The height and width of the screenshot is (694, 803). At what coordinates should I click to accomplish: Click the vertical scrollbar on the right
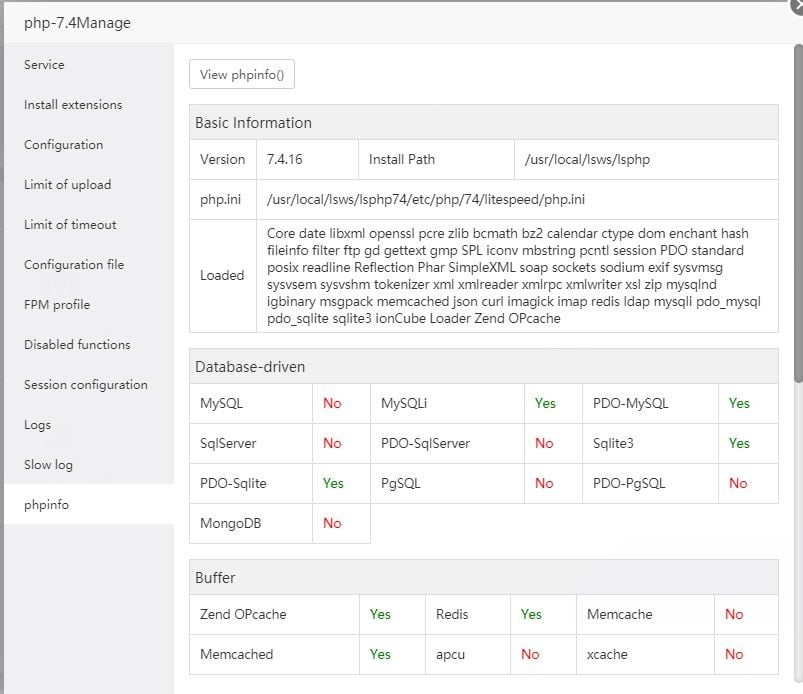coord(797,220)
